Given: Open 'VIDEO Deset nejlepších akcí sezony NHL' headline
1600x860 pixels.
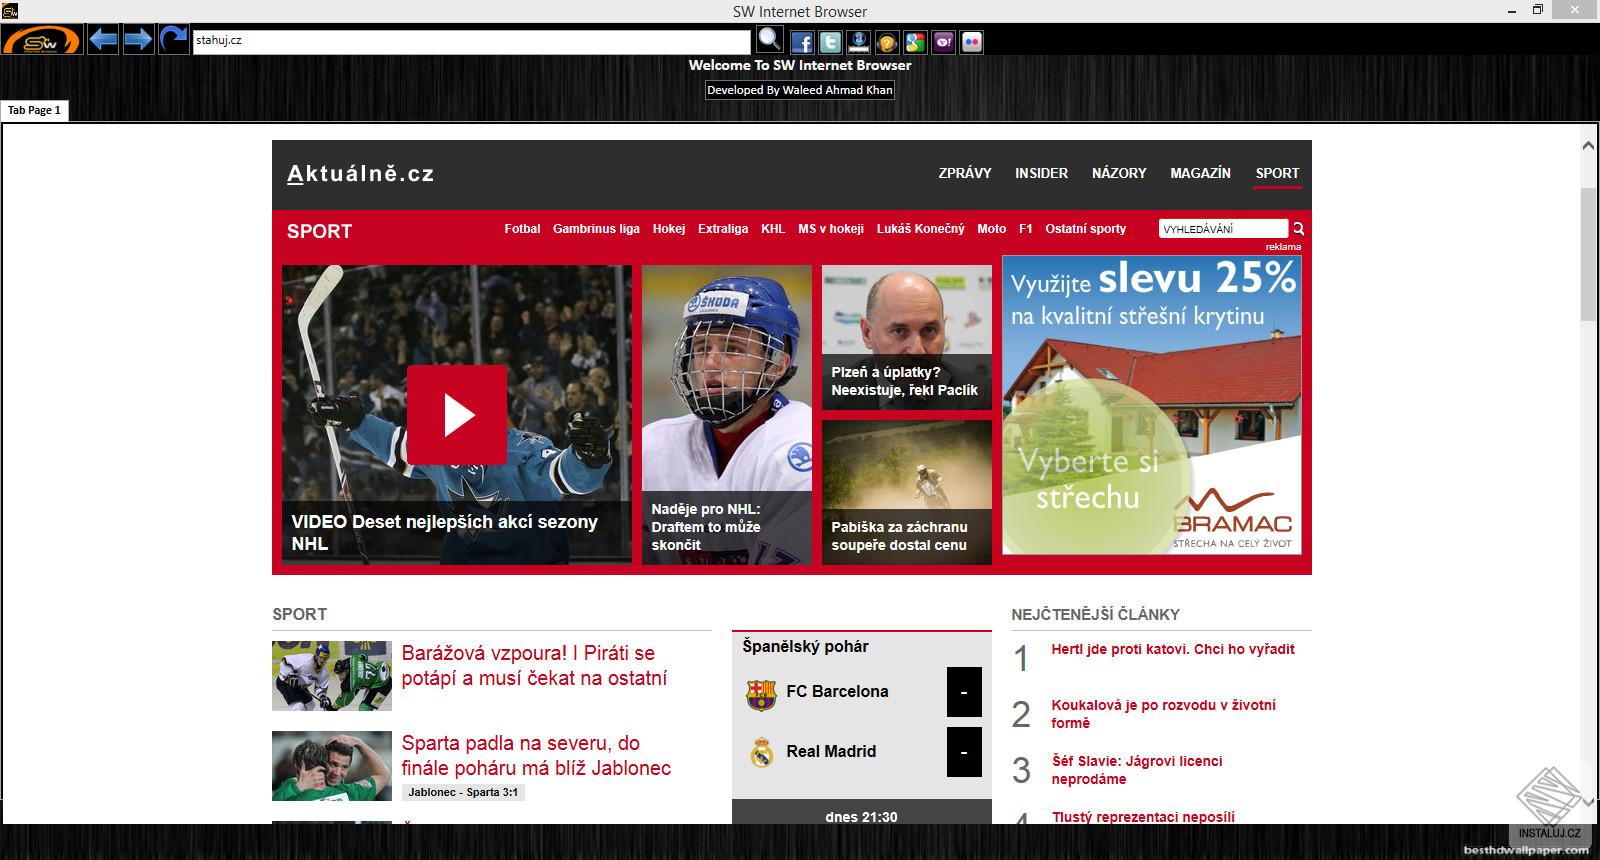Looking at the screenshot, I should (x=445, y=532).
